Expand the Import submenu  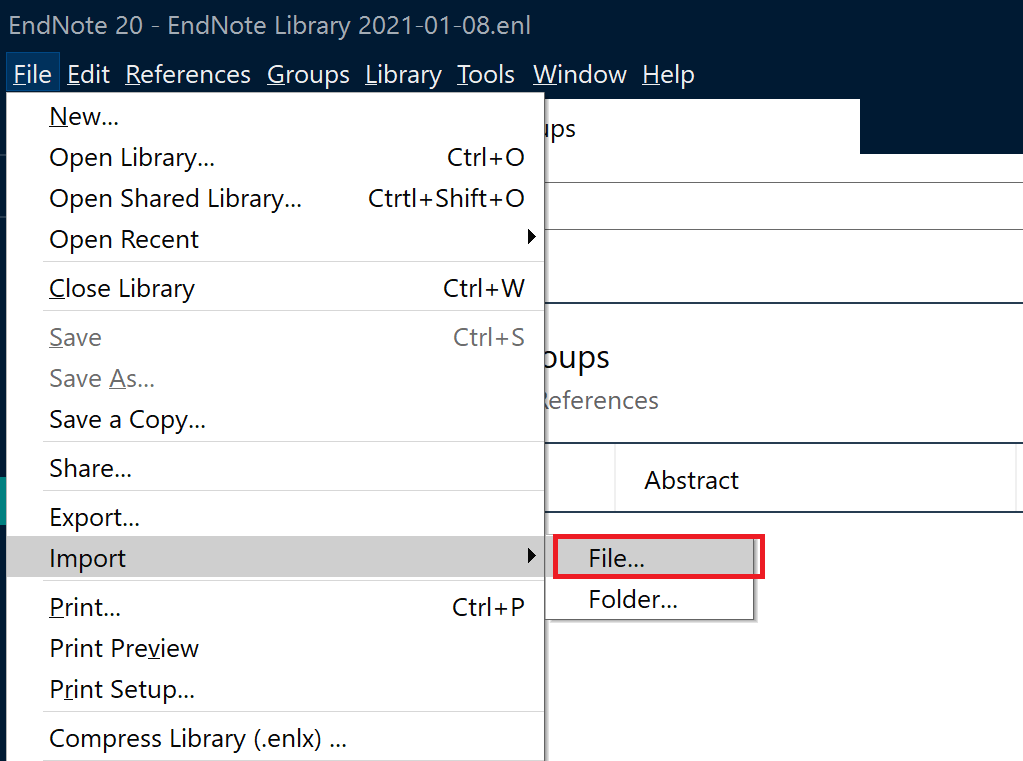(x=275, y=557)
